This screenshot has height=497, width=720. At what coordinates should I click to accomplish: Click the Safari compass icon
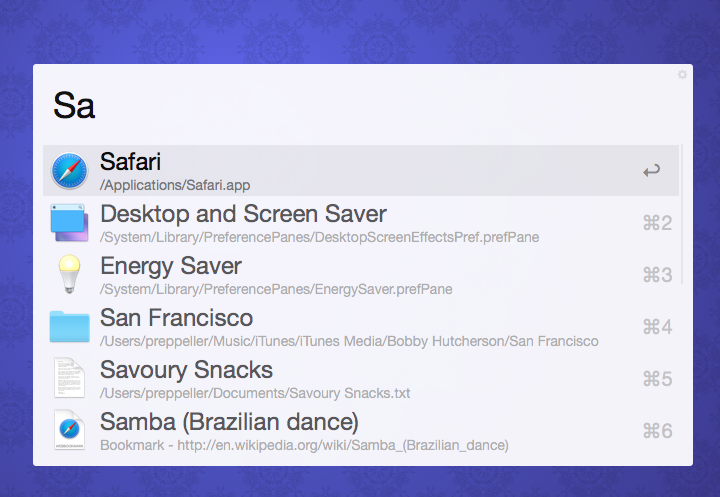coord(70,171)
